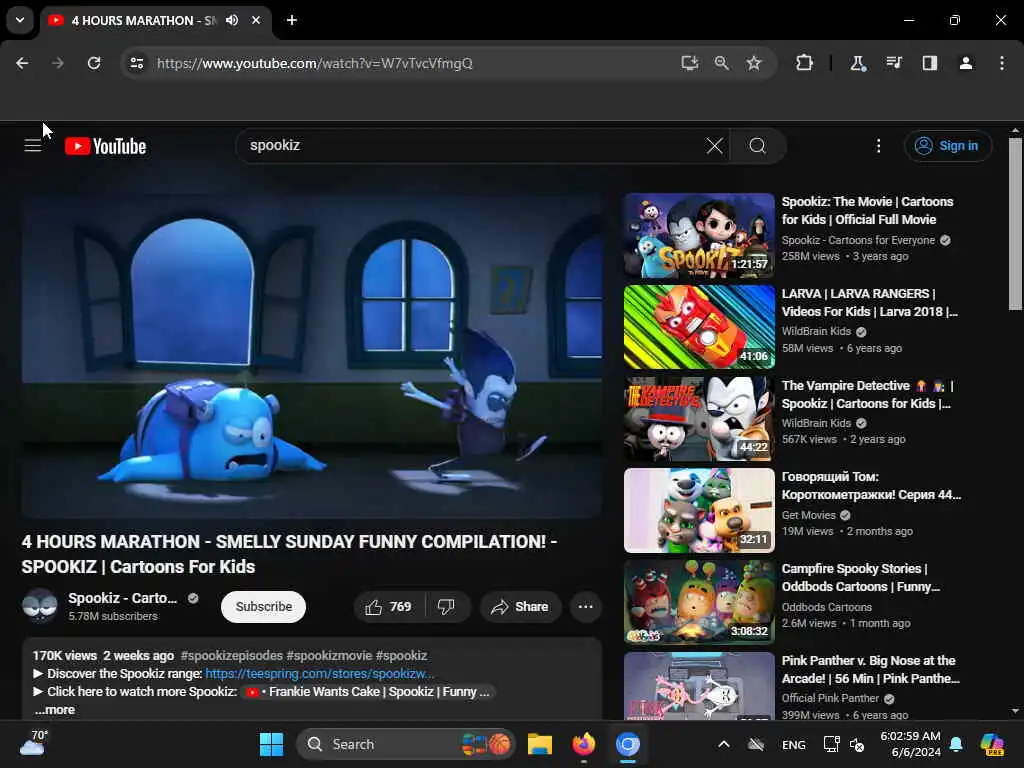The height and width of the screenshot is (768, 1024).
Task: Open the #spookiz hashtag
Action: point(401,656)
